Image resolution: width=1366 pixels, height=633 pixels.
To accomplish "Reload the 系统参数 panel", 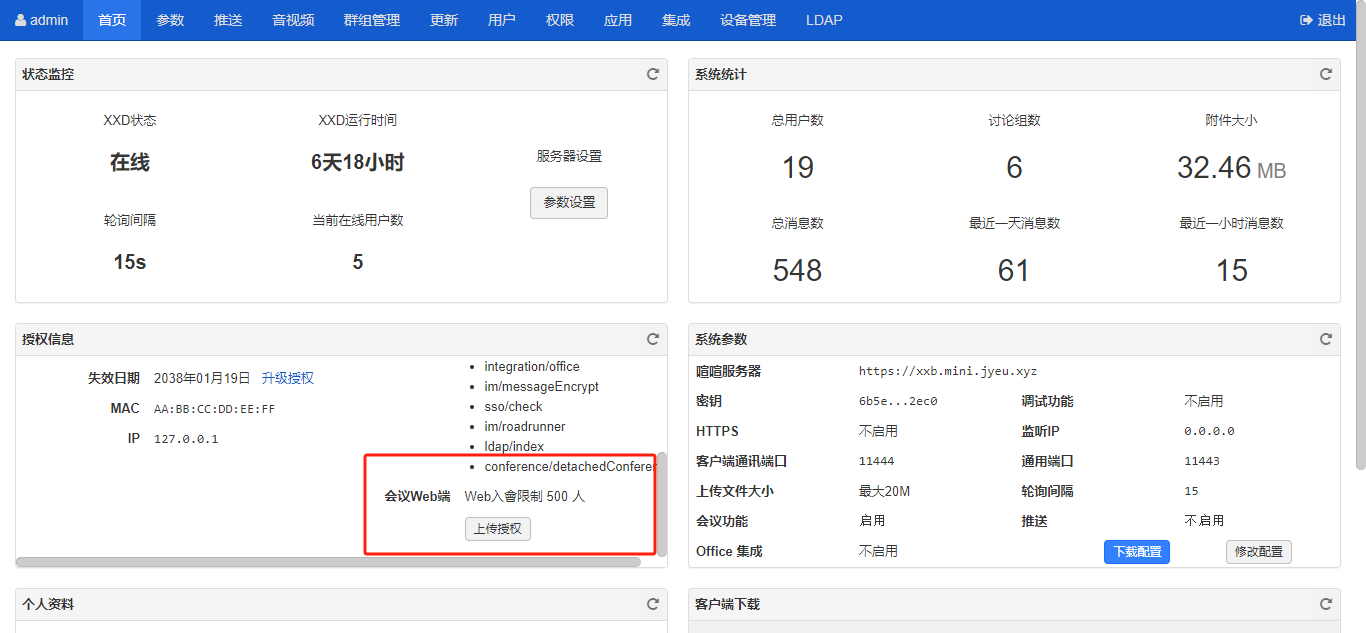I will (1325, 339).
